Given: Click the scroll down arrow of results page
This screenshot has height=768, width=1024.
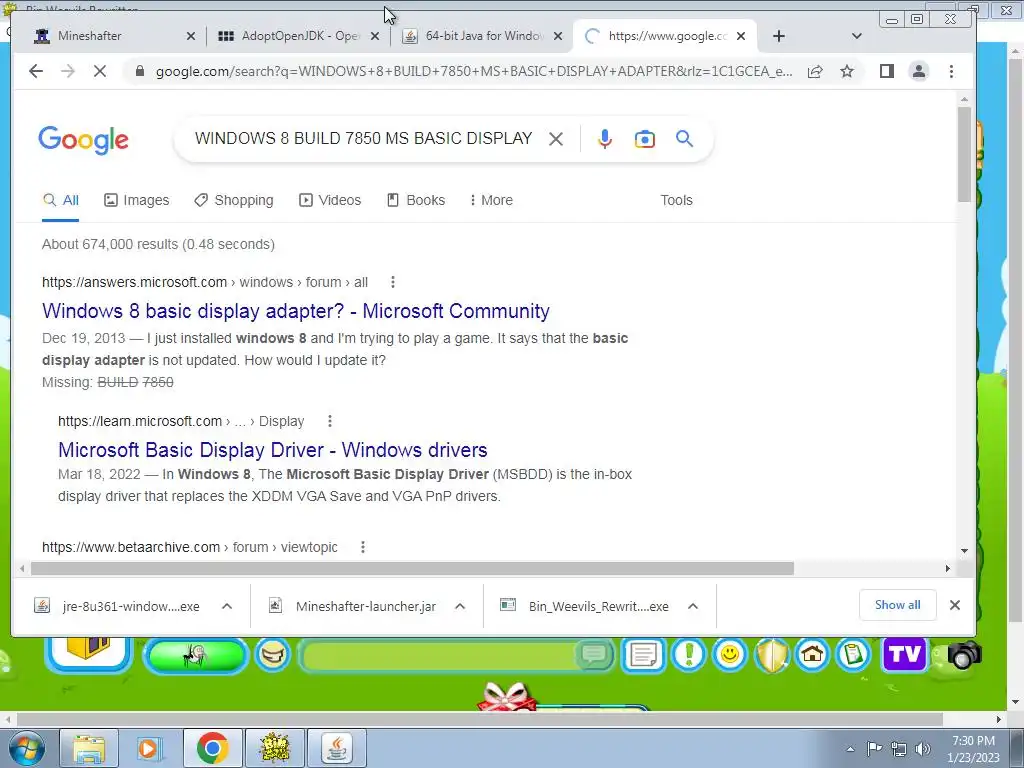Looking at the screenshot, I should [x=965, y=551].
